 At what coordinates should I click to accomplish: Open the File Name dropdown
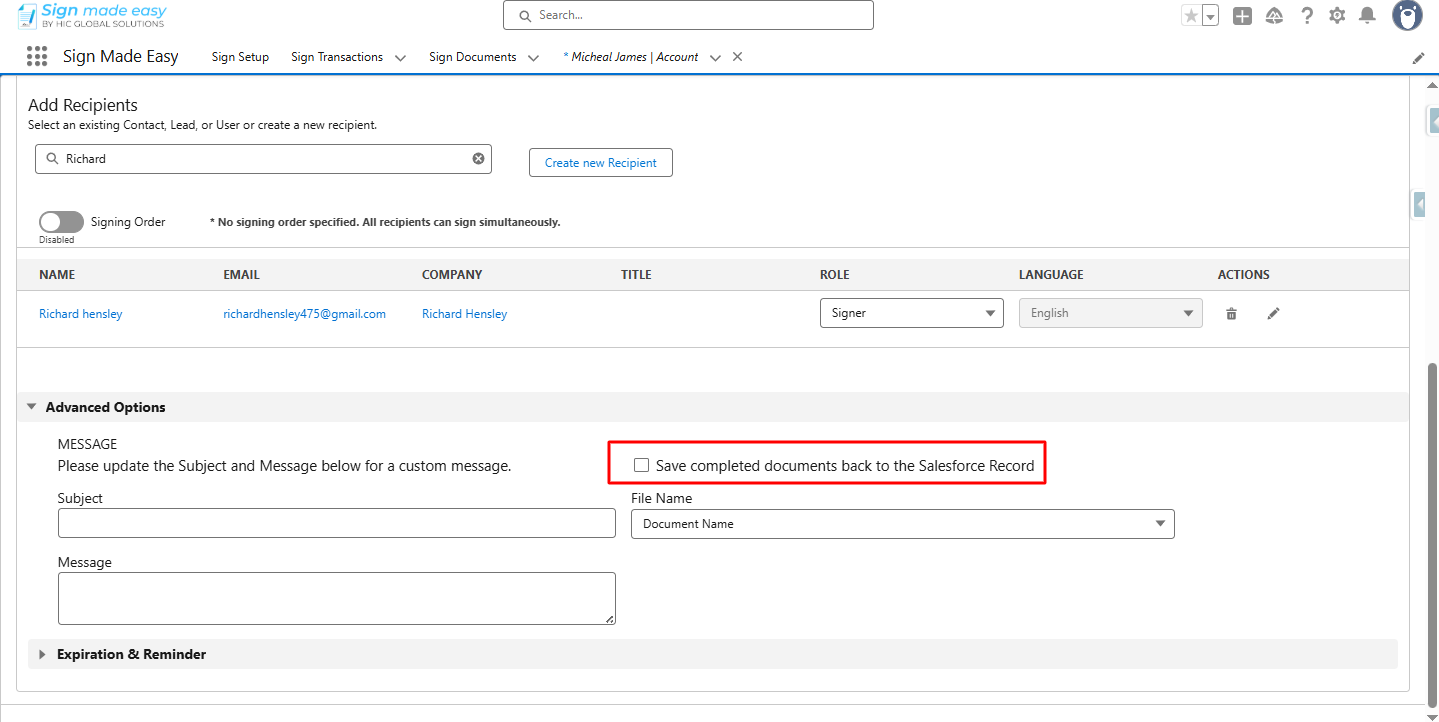(x=902, y=524)
